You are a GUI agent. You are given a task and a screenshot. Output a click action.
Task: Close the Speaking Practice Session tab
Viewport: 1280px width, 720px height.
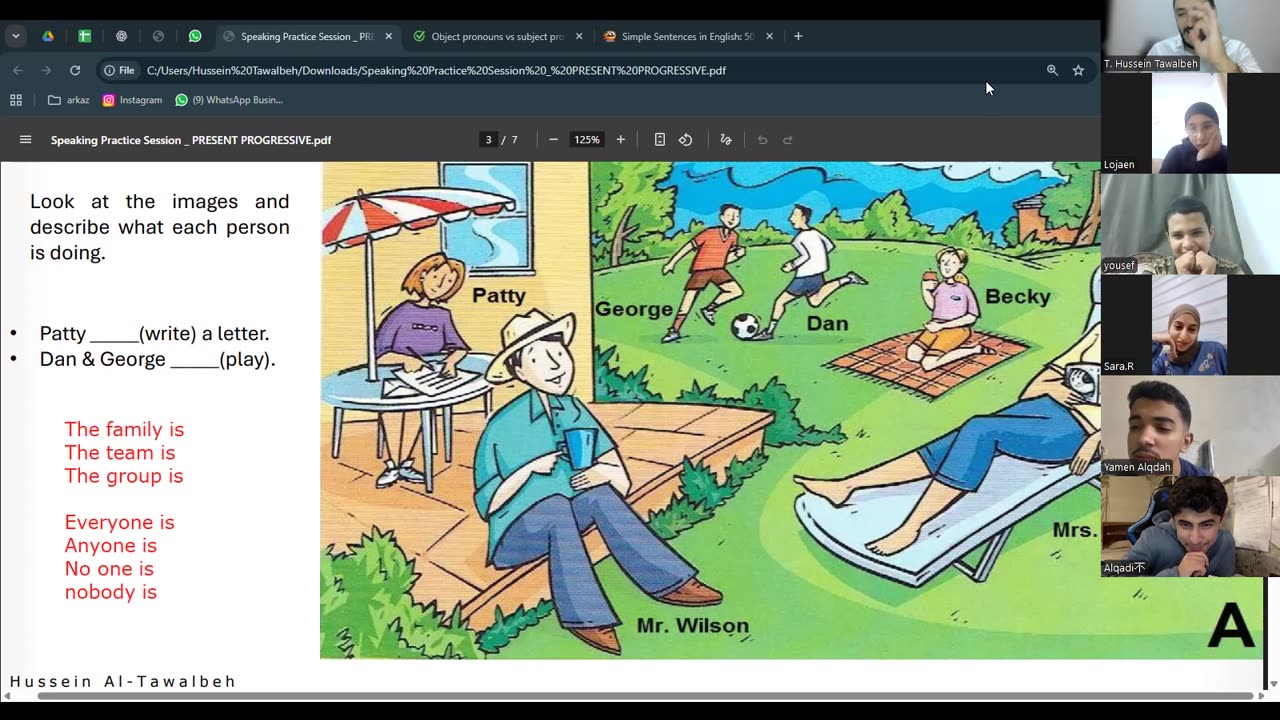389,36
